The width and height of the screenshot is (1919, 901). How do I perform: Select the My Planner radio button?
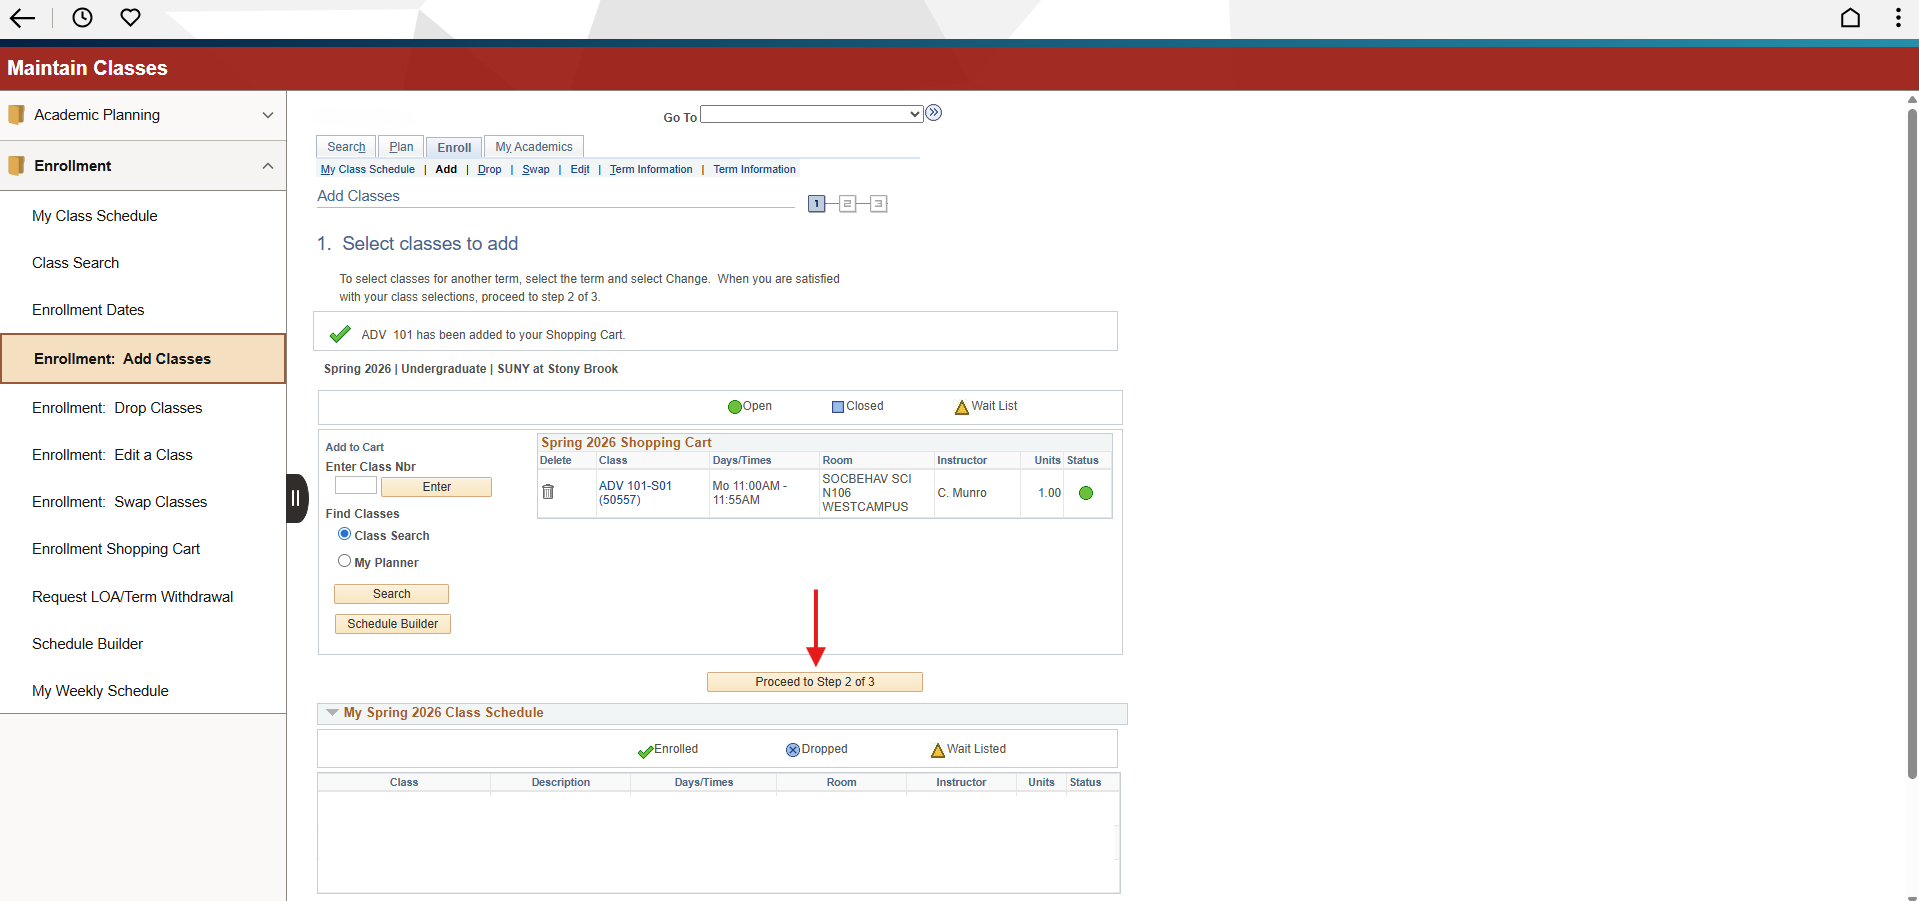tap(344, 561)
